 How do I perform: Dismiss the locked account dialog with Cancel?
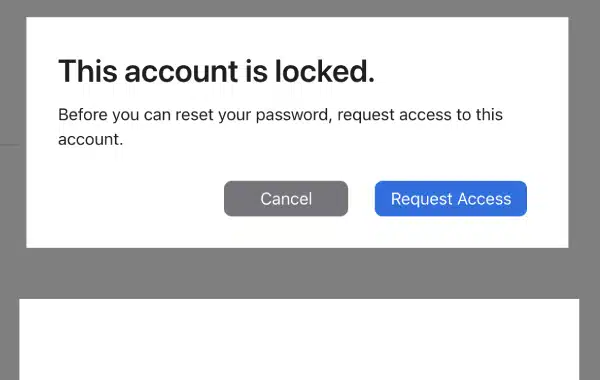(x=286, y=199)
